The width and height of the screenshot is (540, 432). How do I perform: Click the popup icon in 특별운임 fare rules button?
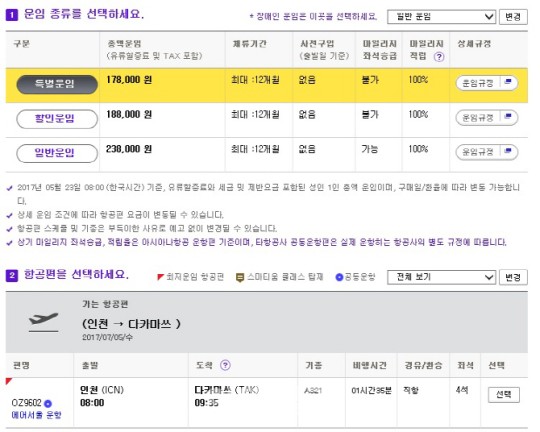click(508, 82)
